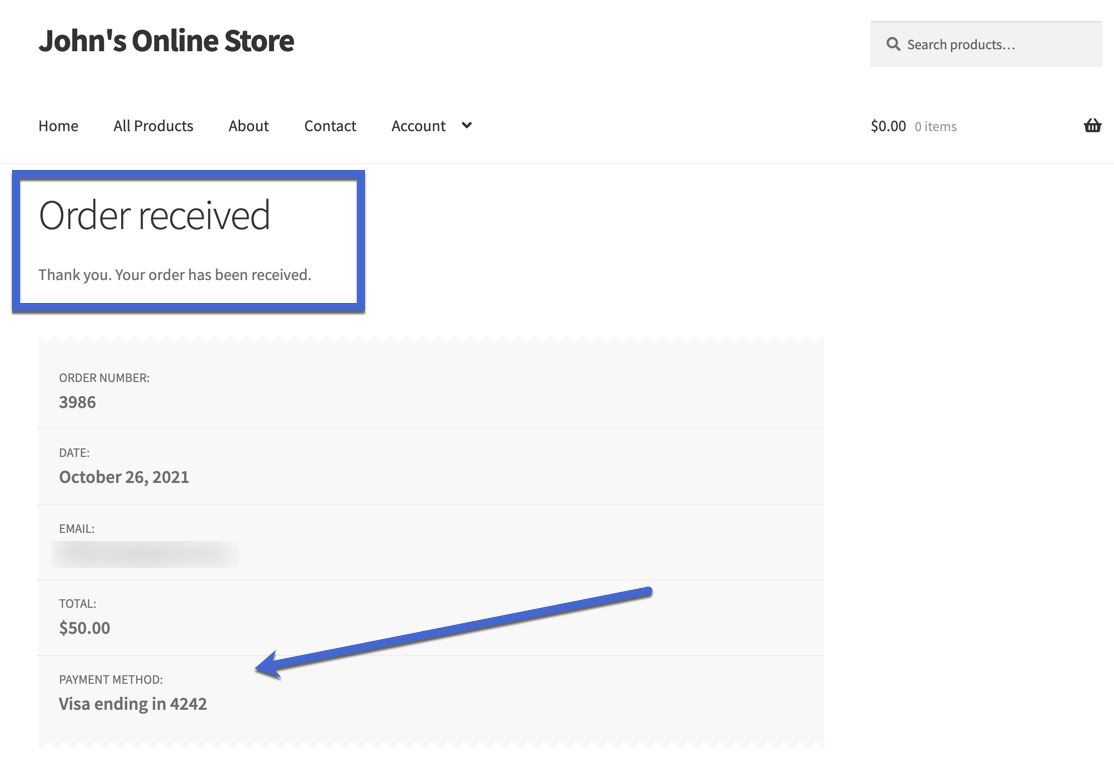Click the TOTAL label
1114x757 pixels.
tap(77, 604)
